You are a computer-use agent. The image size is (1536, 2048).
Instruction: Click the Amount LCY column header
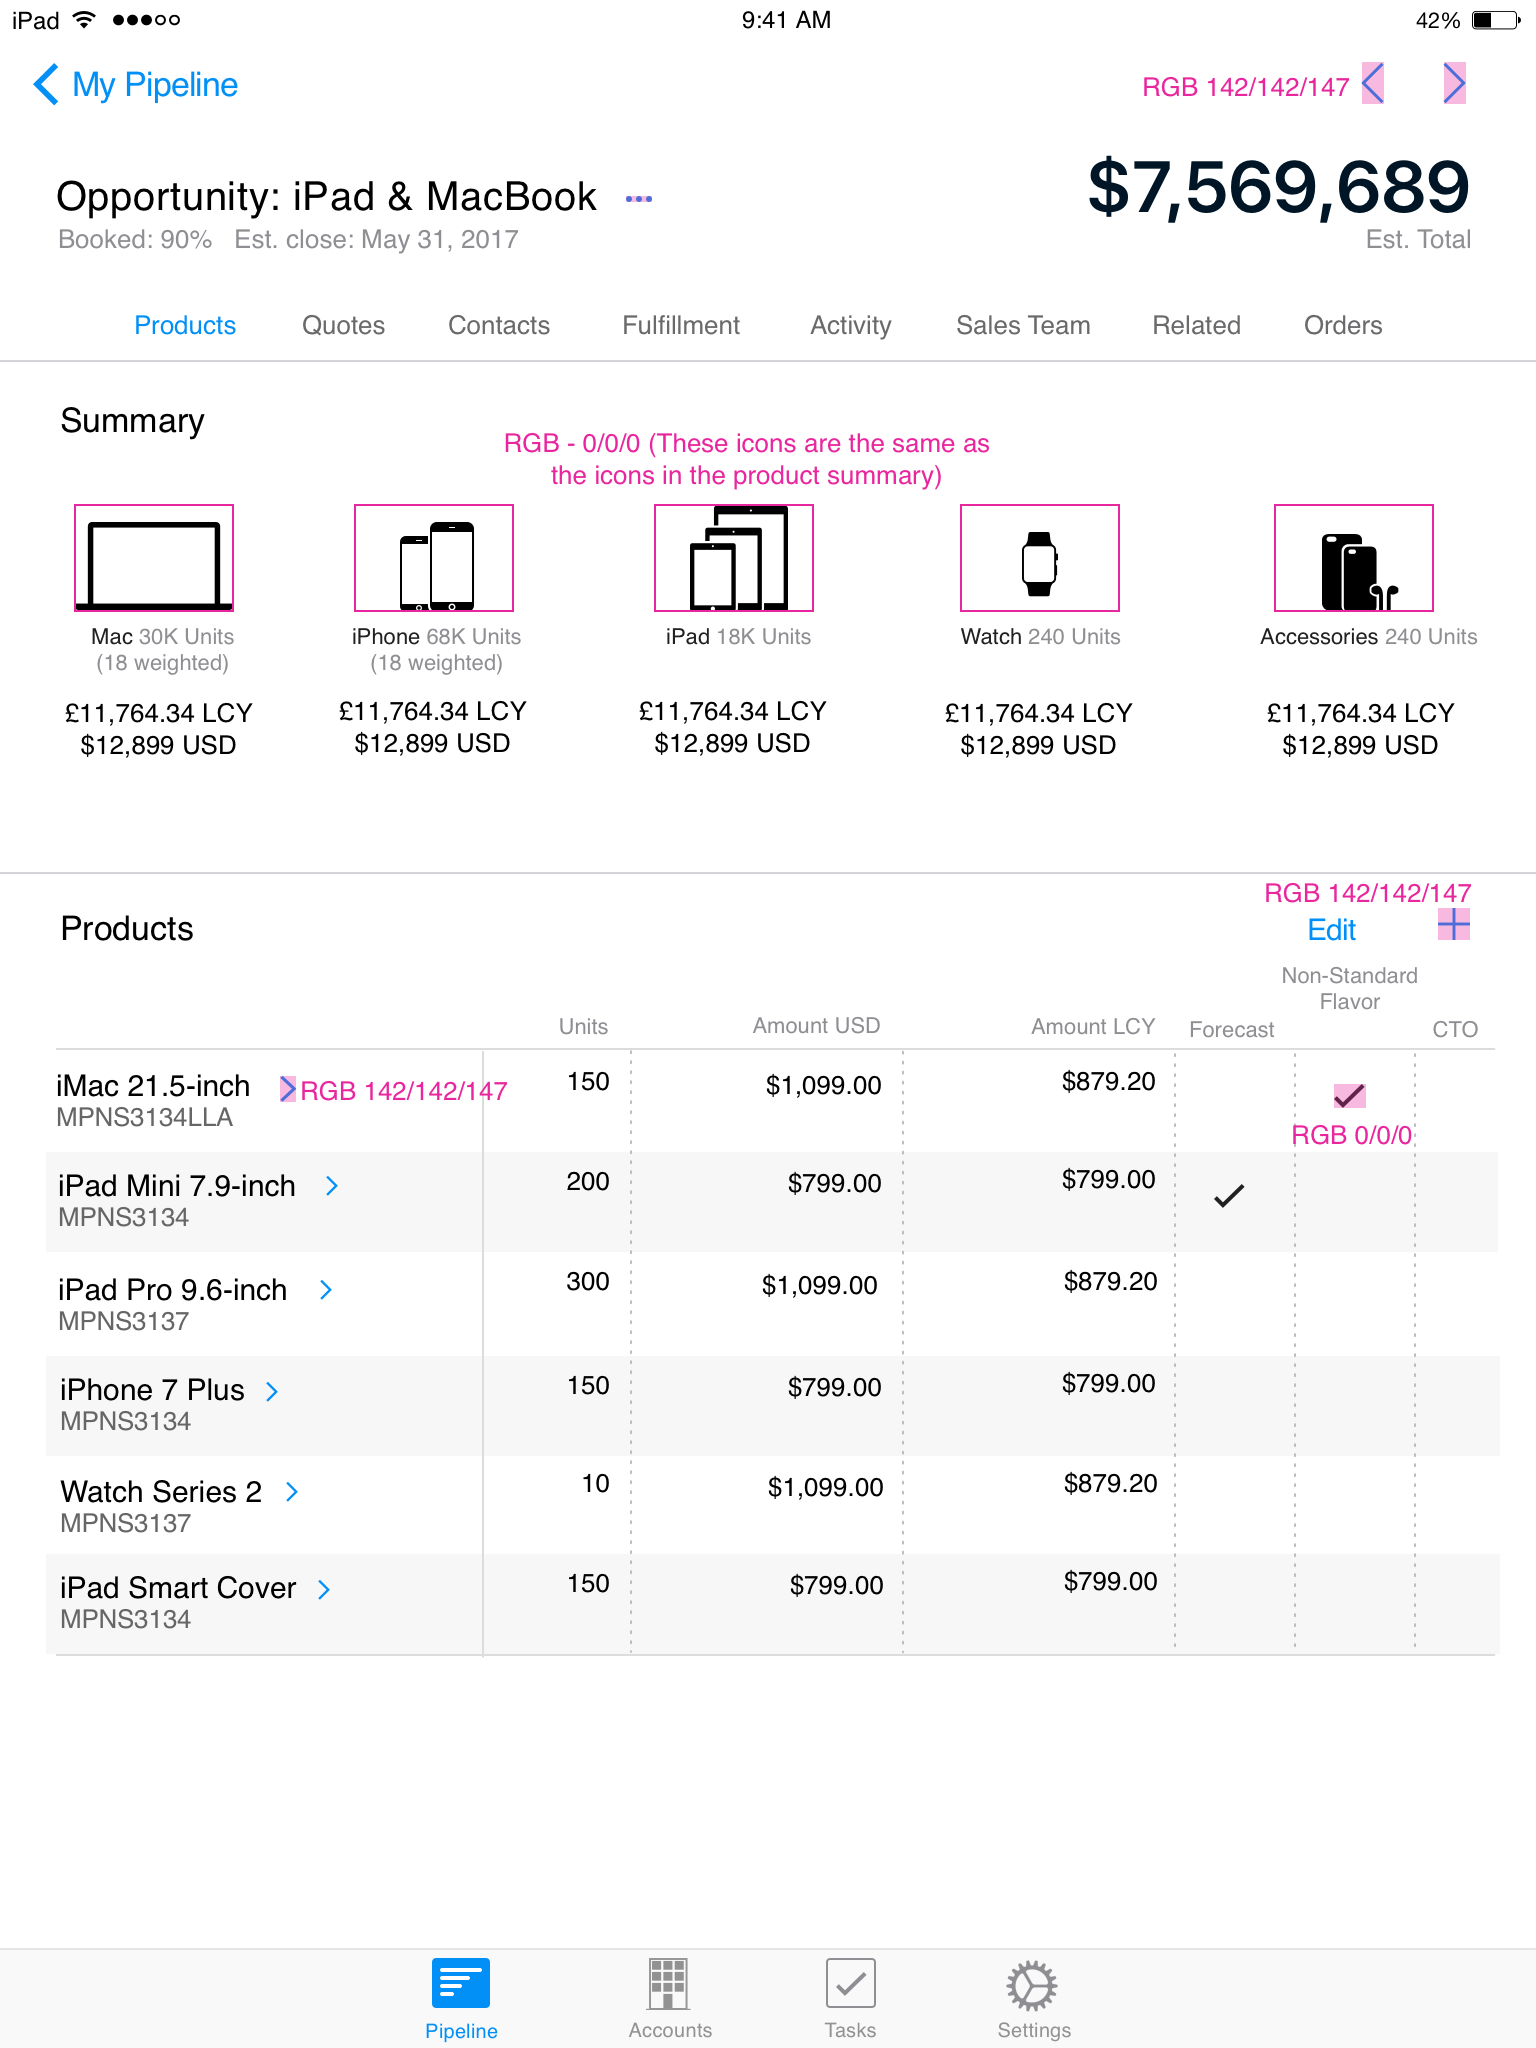[x=1093, y=1027]
